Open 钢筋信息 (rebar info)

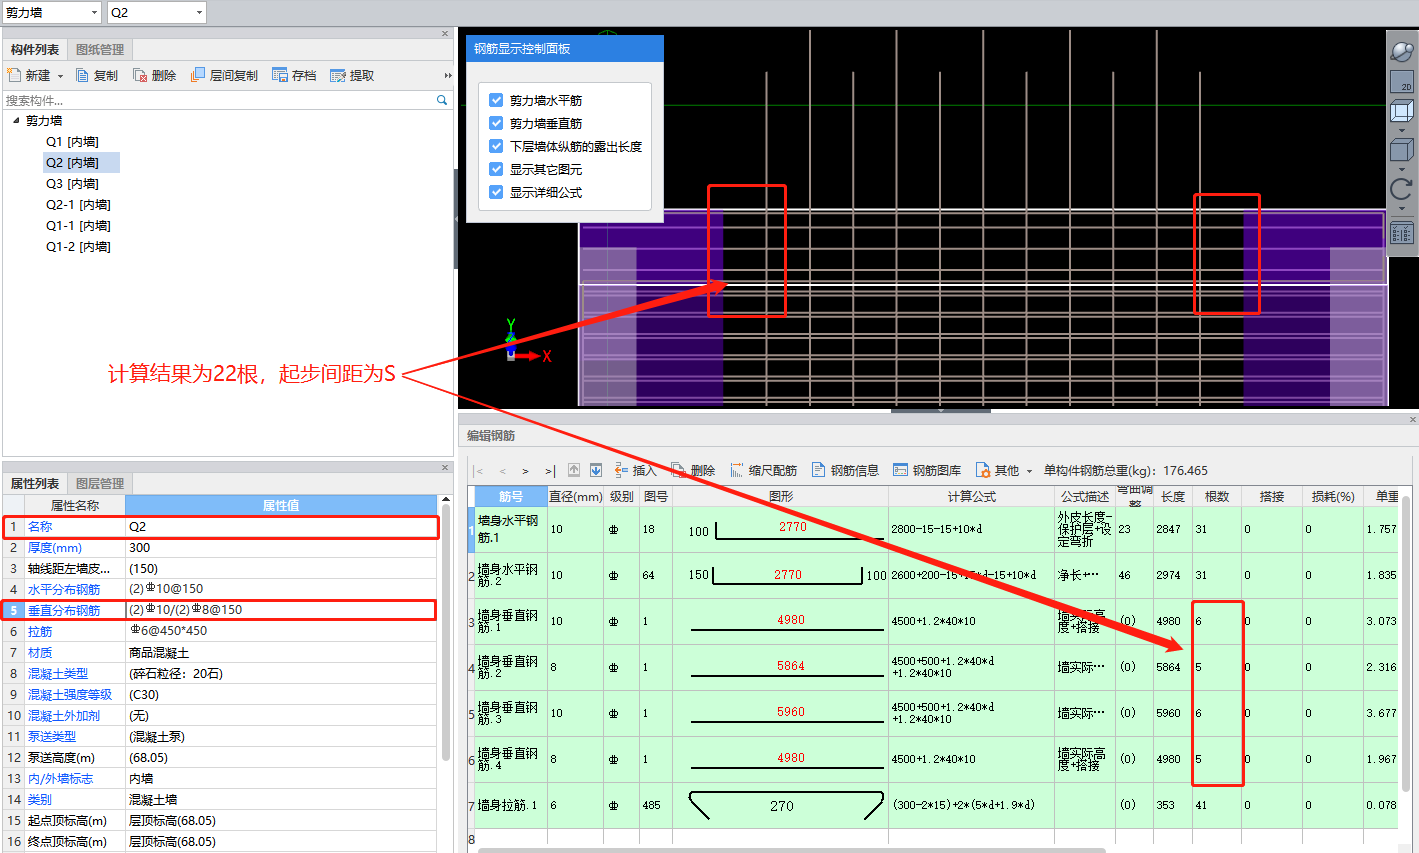click(x=845, y=470)
